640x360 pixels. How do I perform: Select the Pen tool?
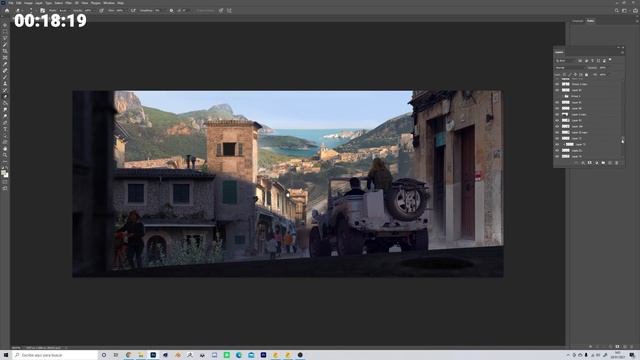point(5,122)
